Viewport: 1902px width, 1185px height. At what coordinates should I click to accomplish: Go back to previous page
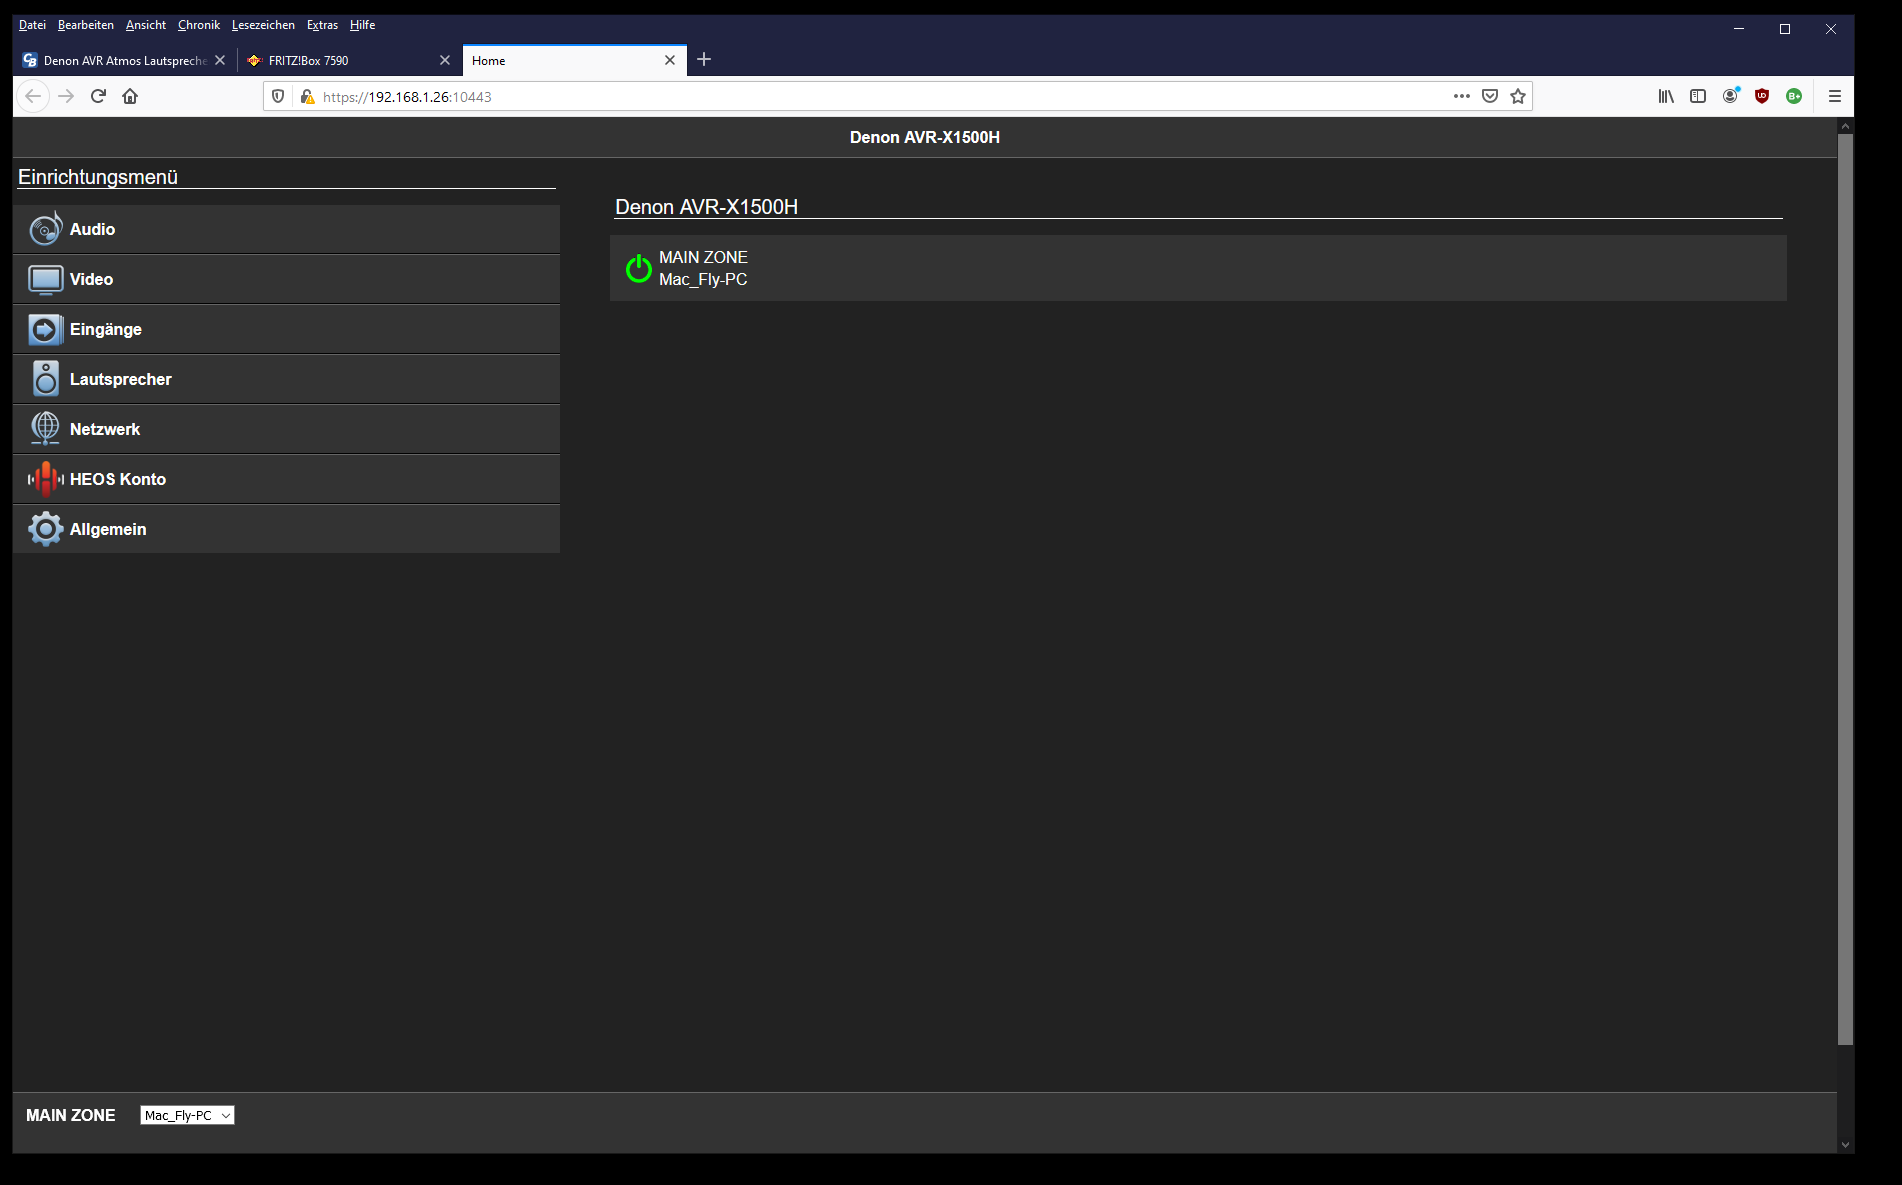point(33,96)
